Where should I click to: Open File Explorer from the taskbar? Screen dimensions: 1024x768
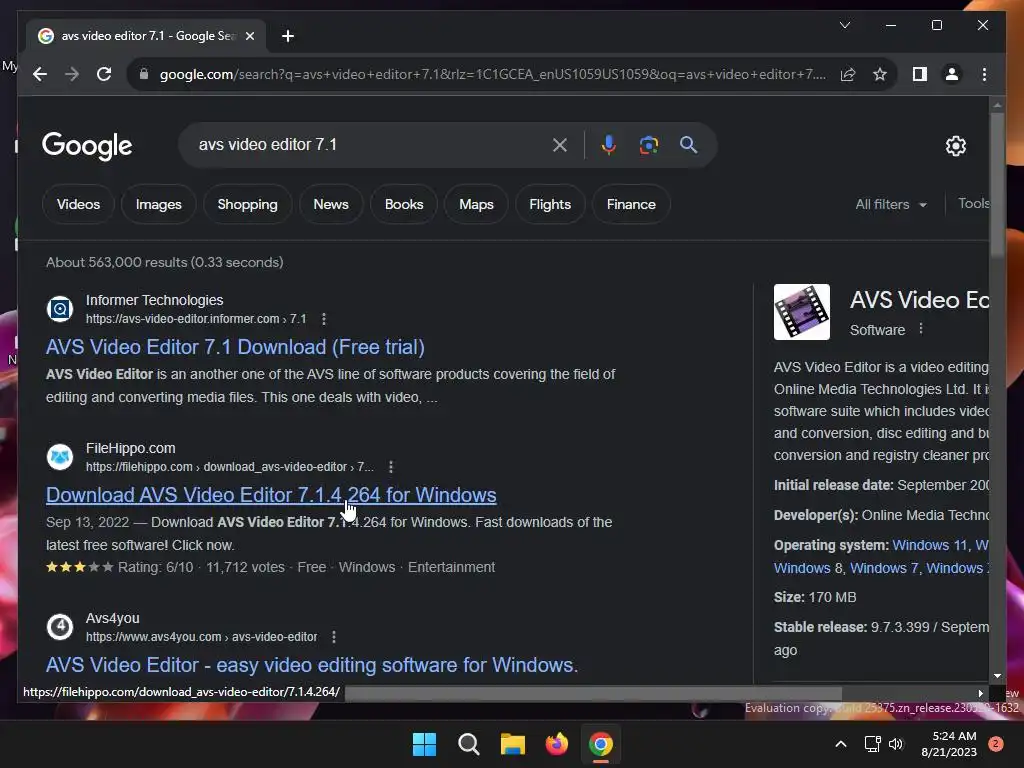tap(513, 744)
